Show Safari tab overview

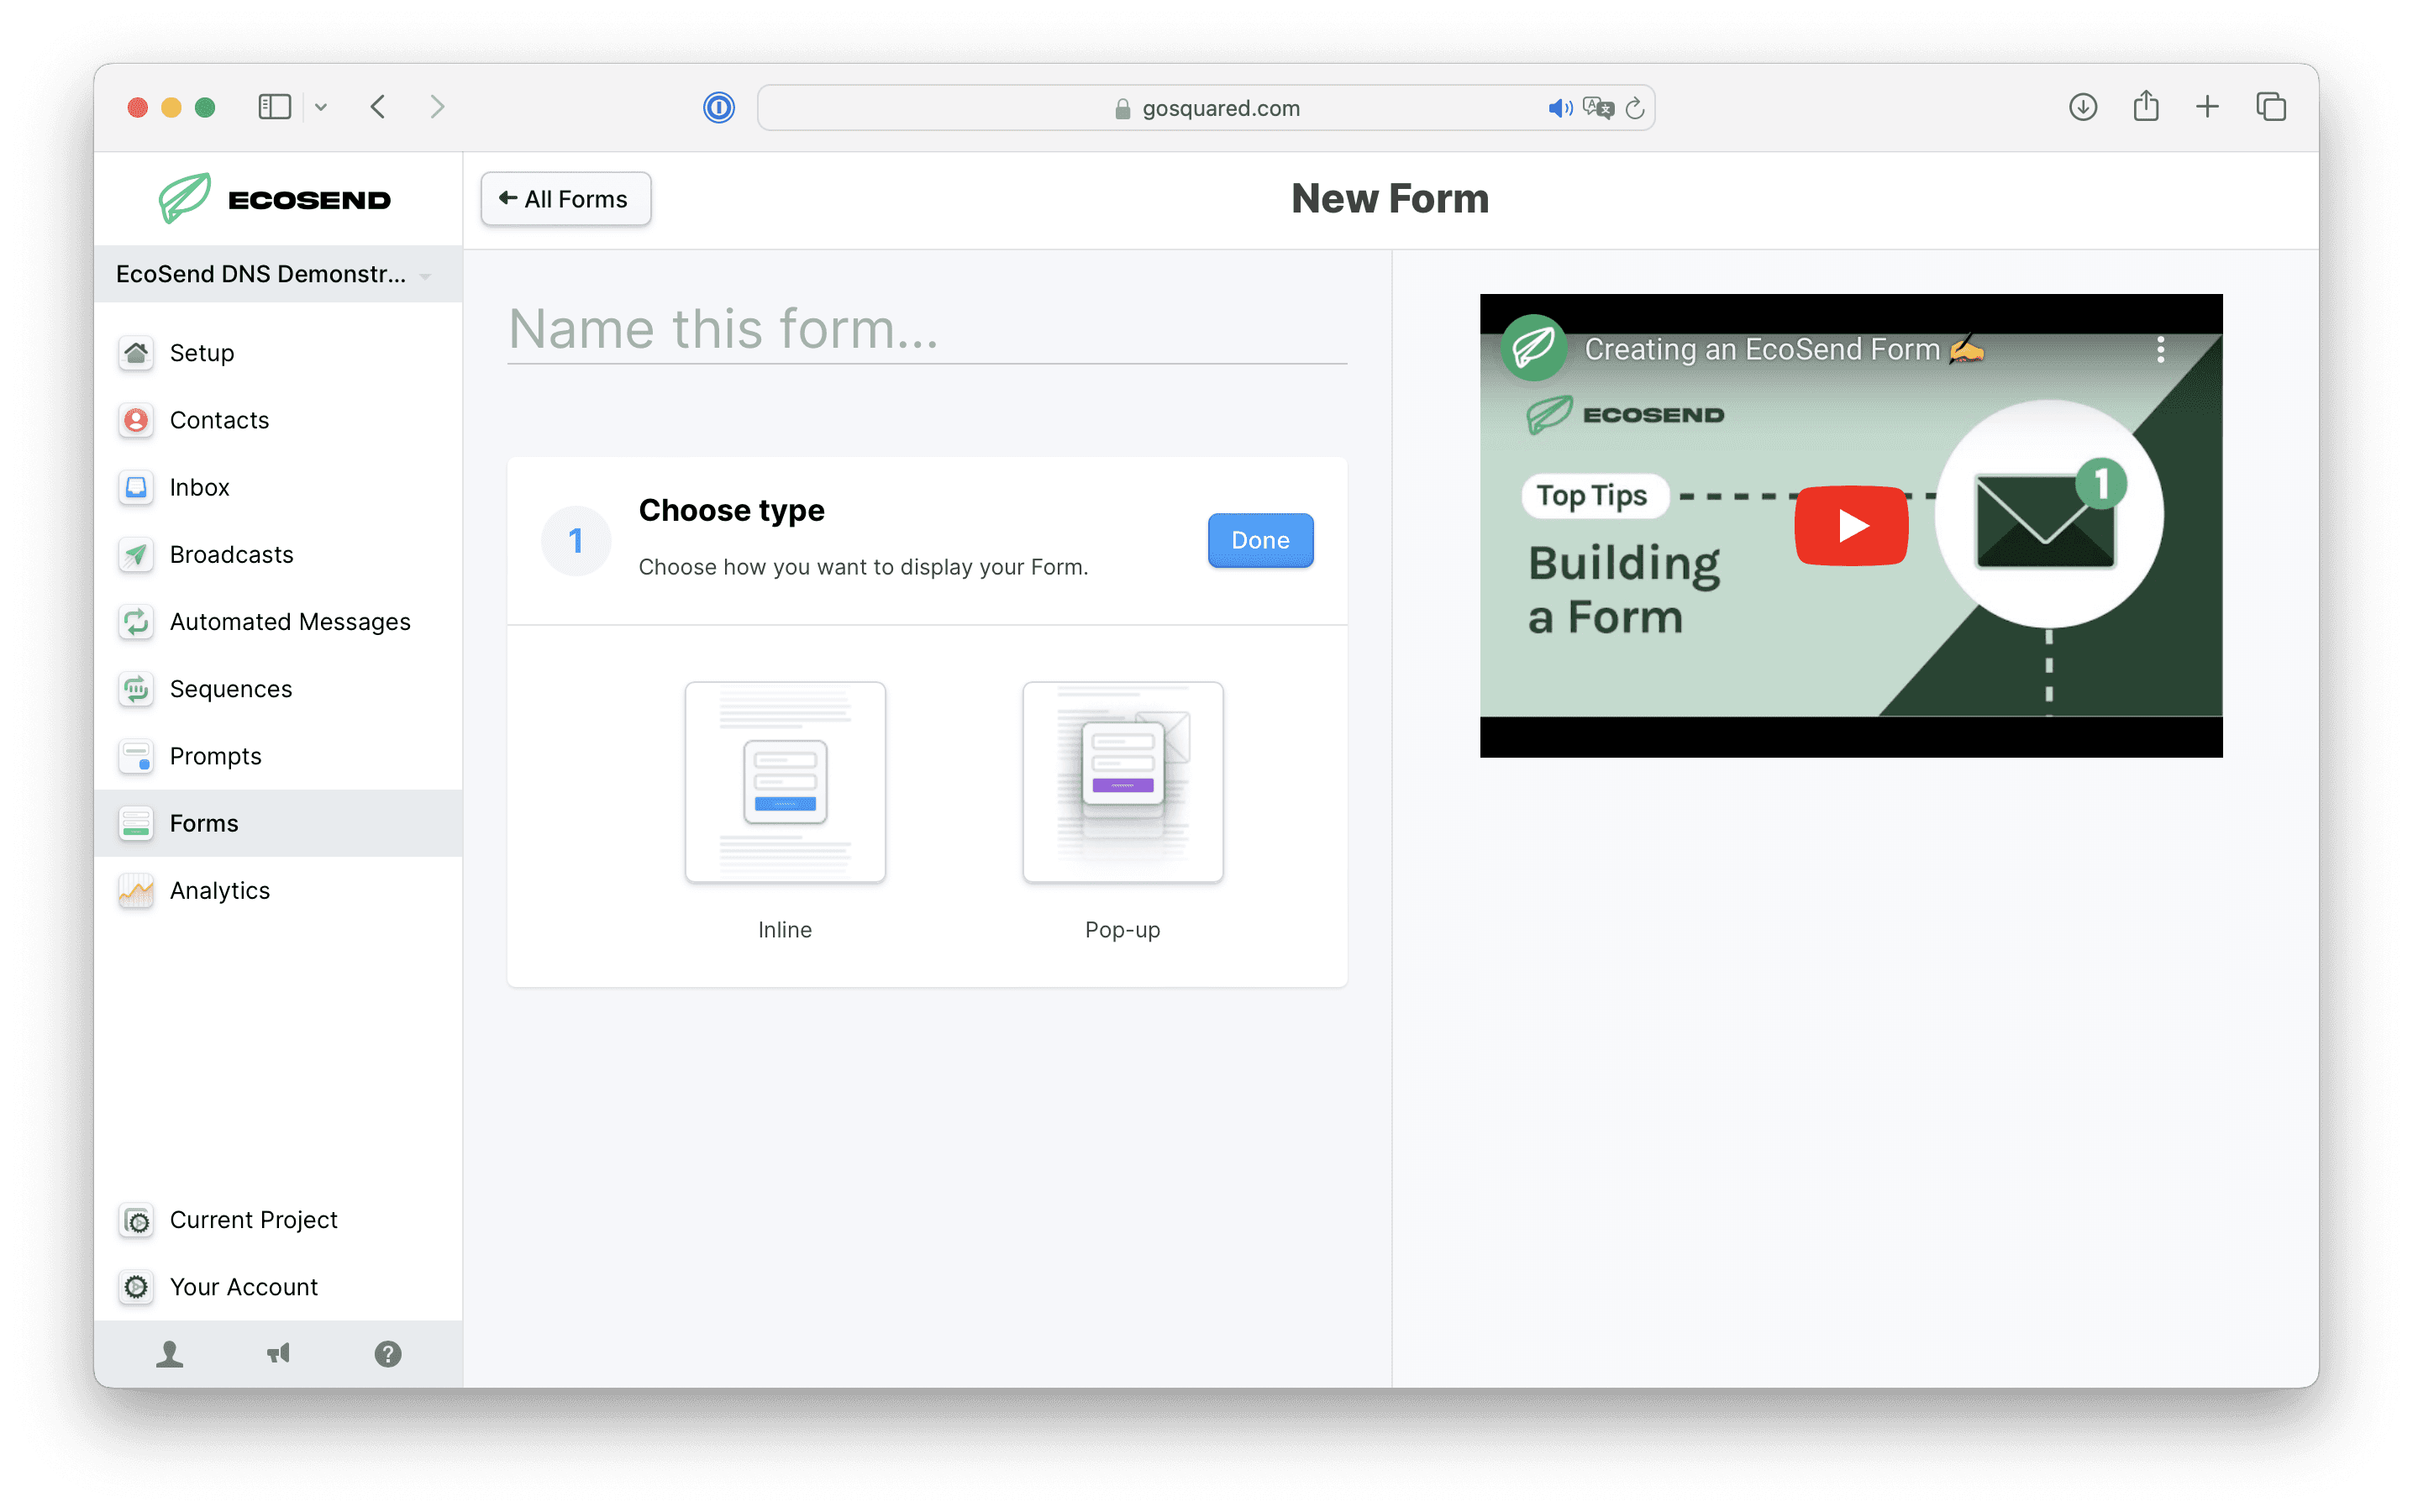pyautogui.click(x=2270, y=107)
